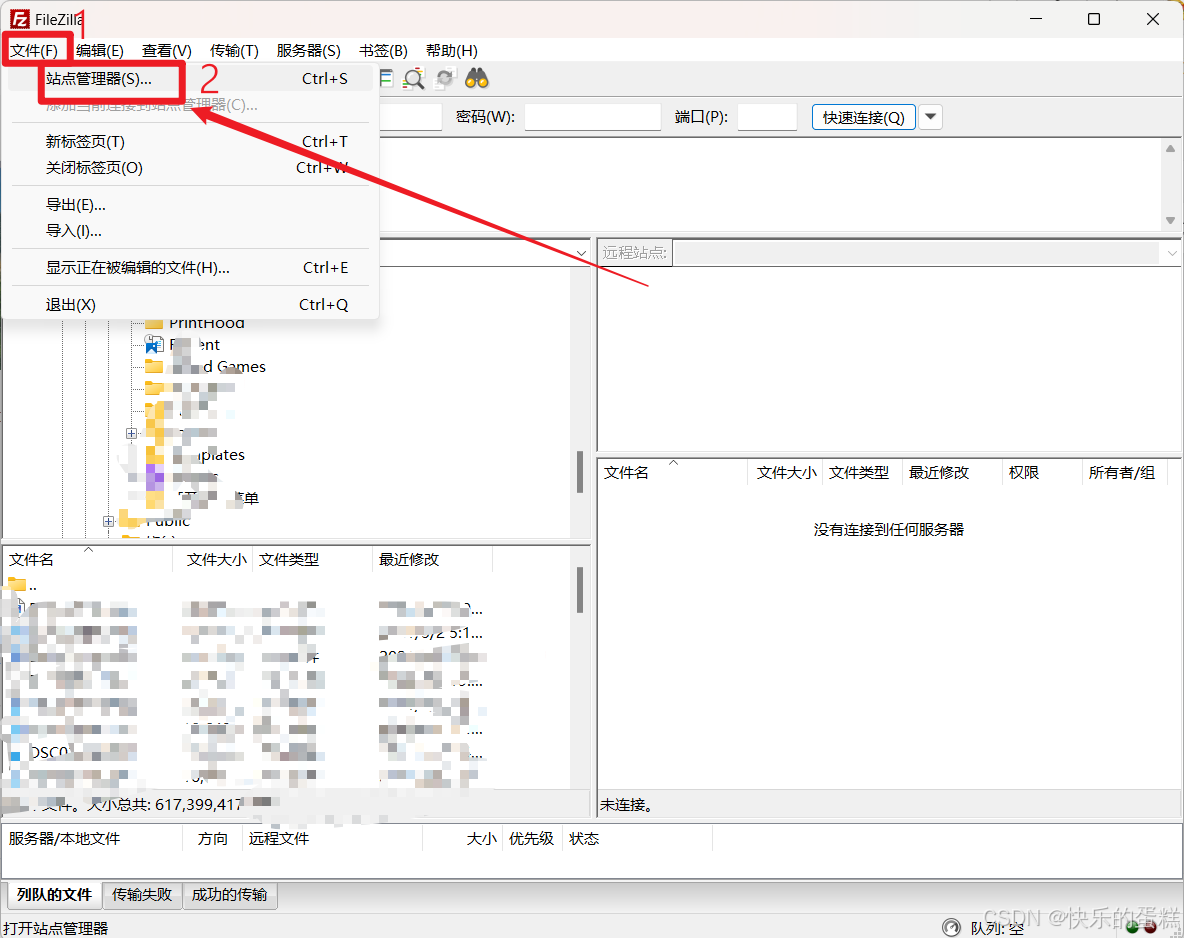Viewport: 1184px width, 938px height.
Task: Switch to 列队的文件 tab
Action: click(x=54, y=895)
